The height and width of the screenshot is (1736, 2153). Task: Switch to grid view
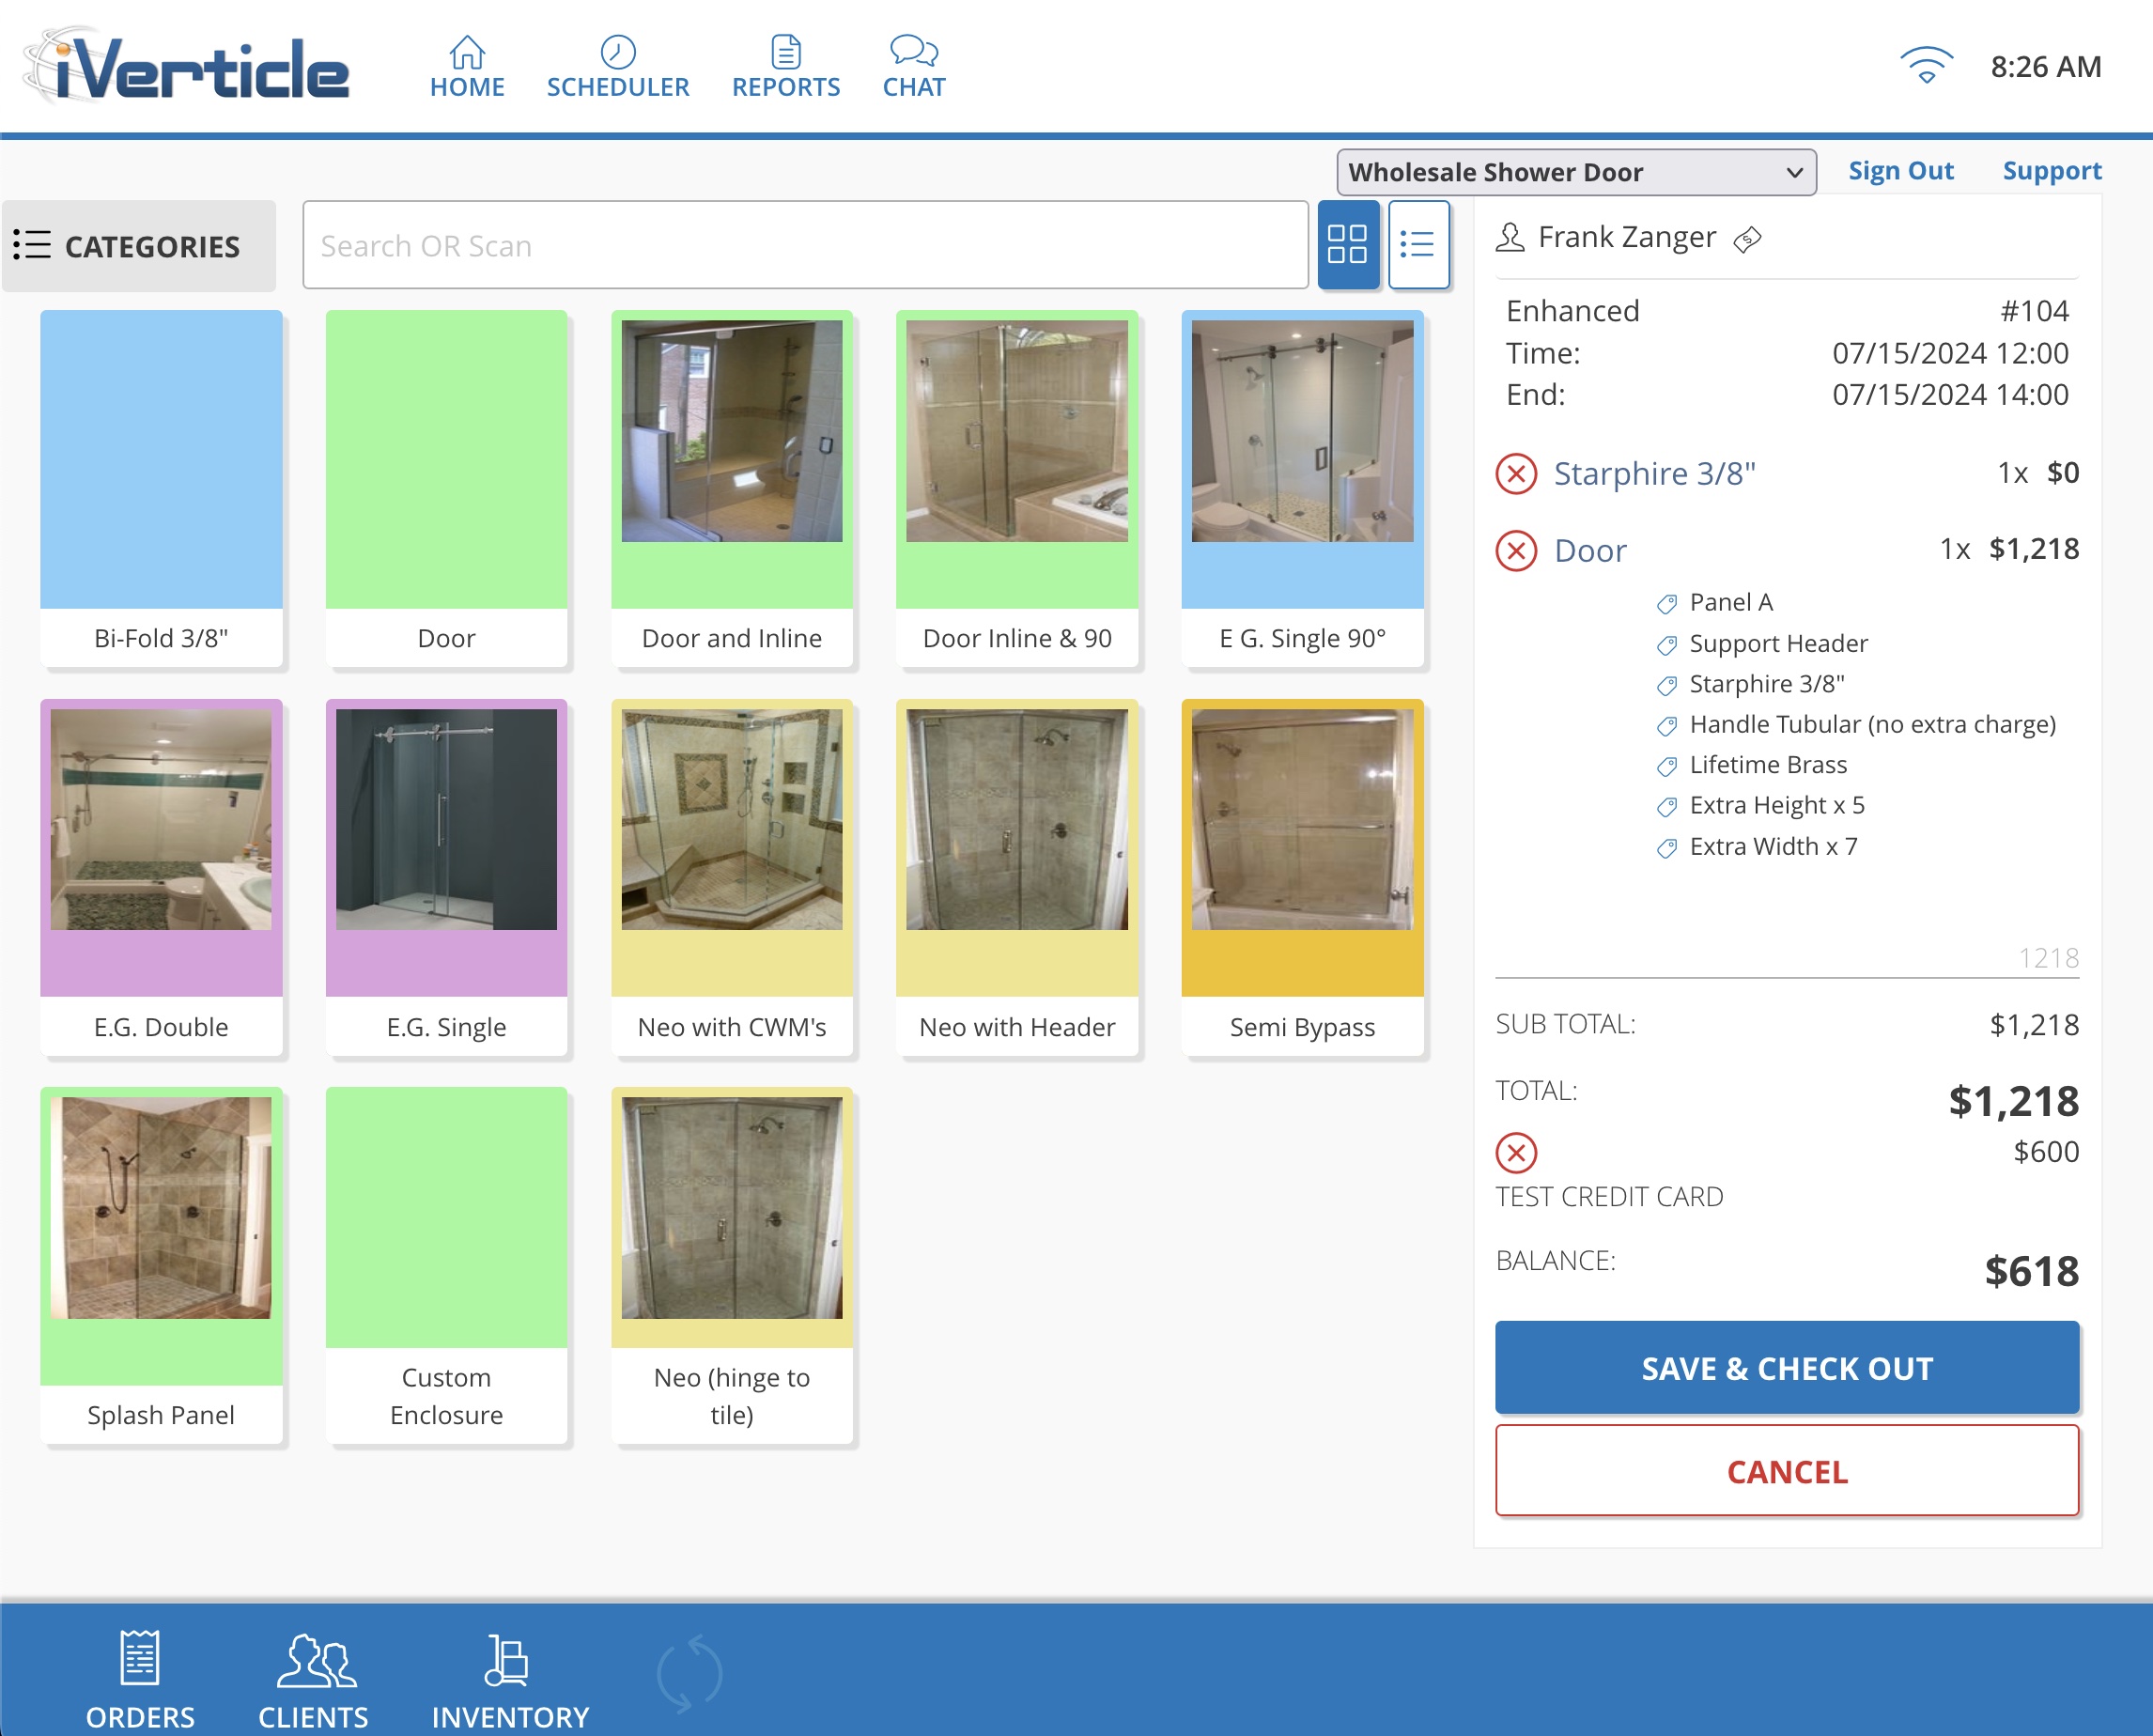coord(1347,244)
